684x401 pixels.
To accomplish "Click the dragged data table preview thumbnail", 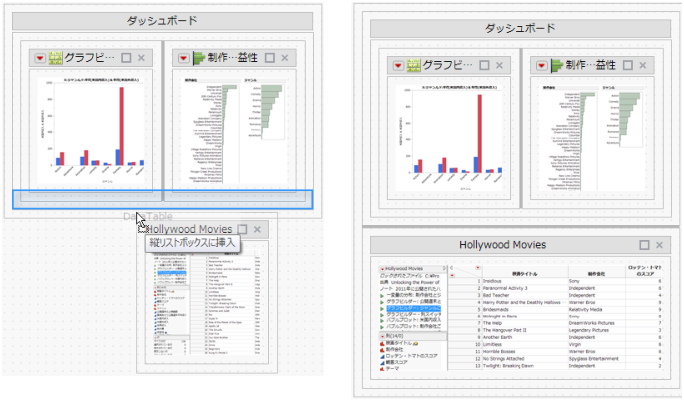I will tap(207, 303).
